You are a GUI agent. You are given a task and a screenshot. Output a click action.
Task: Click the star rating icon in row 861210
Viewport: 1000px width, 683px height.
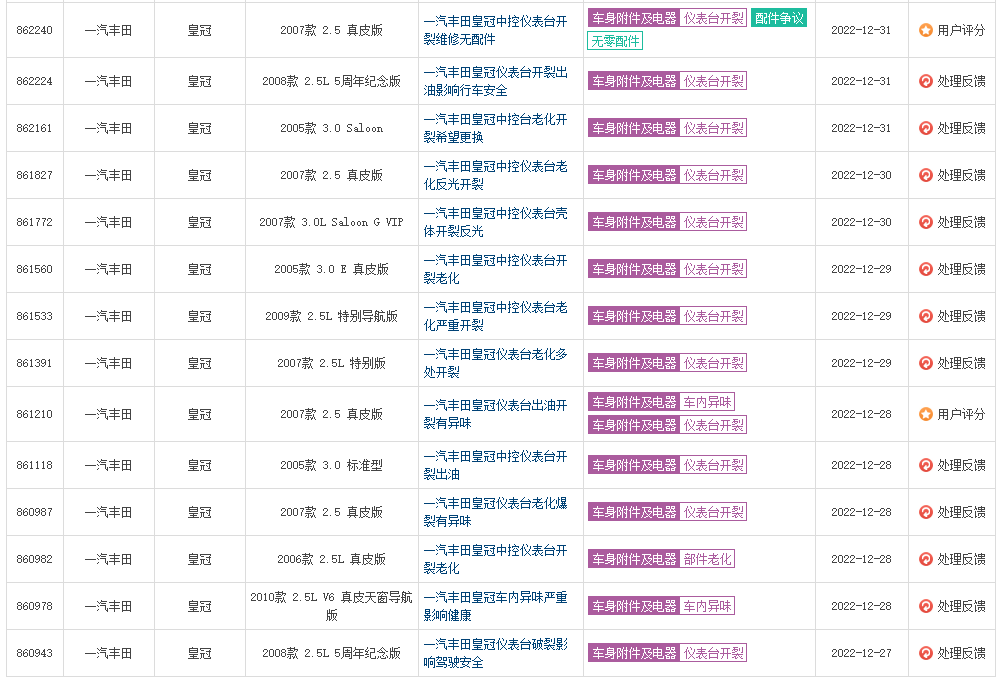click(925, 414)
